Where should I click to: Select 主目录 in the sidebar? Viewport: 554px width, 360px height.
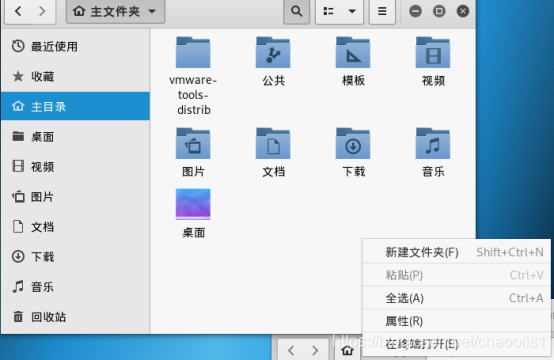[x=75, y=106]
